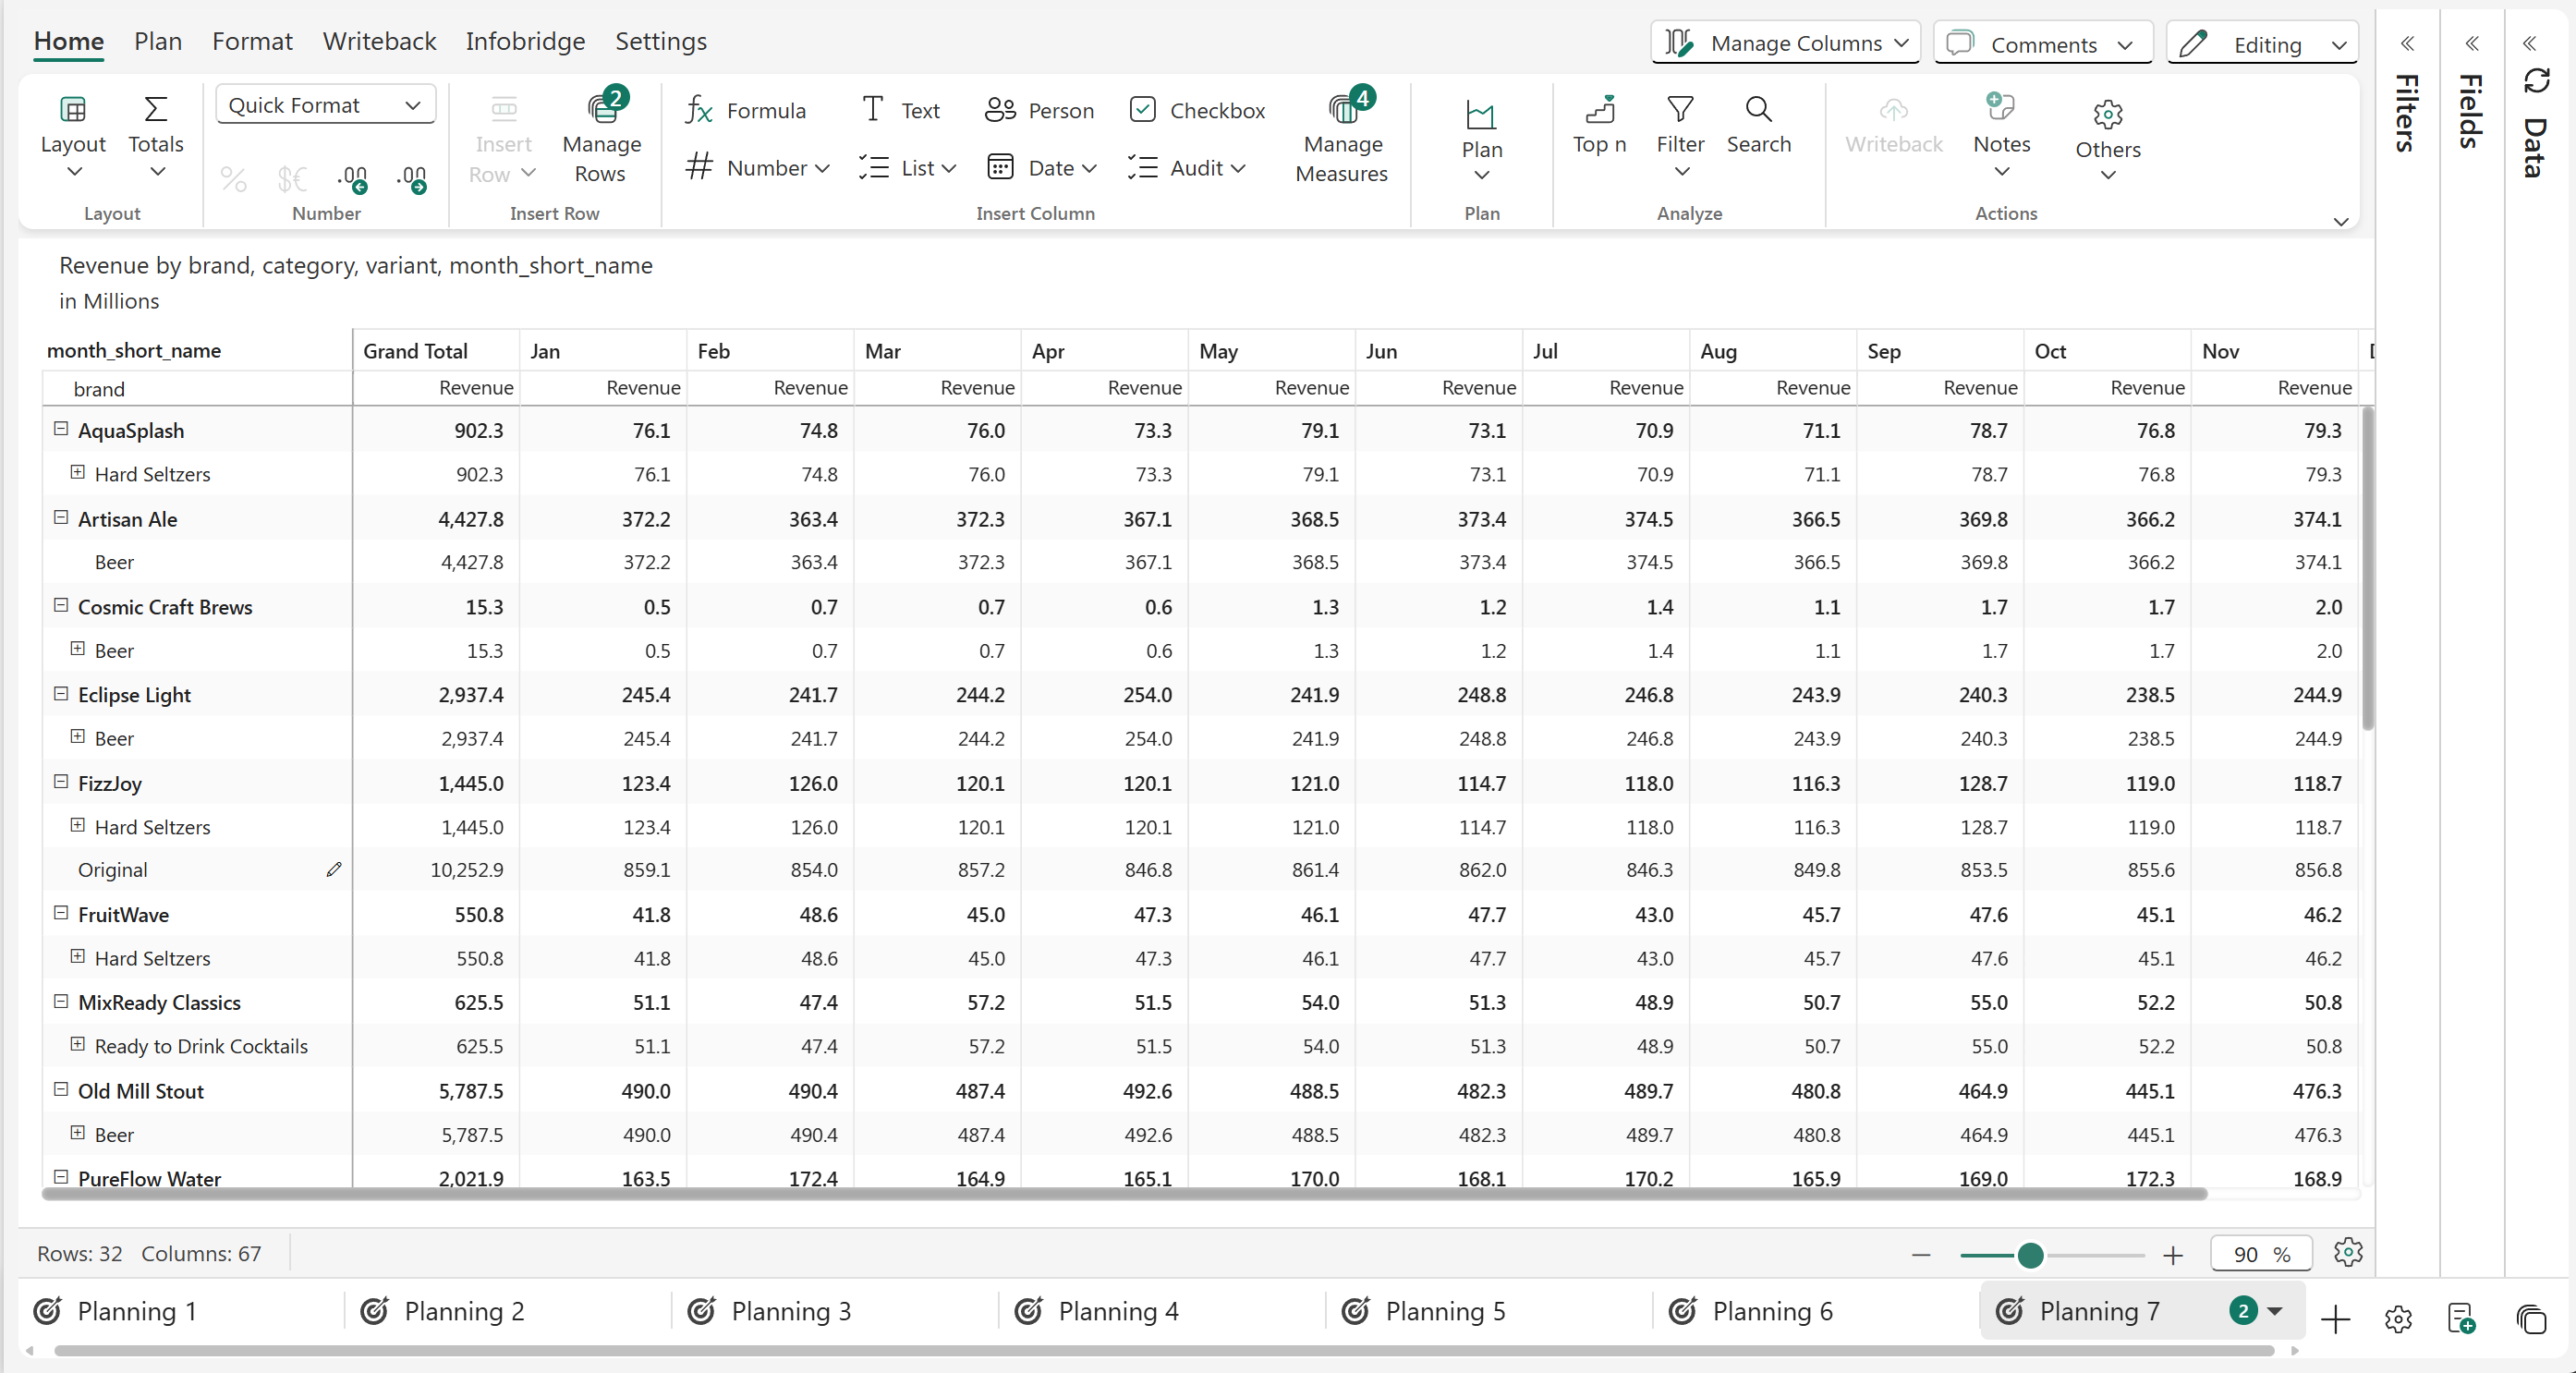The image size is (2576, 1373).
Task: Click the Top n analyze icon
Action: coord(1600,108)
